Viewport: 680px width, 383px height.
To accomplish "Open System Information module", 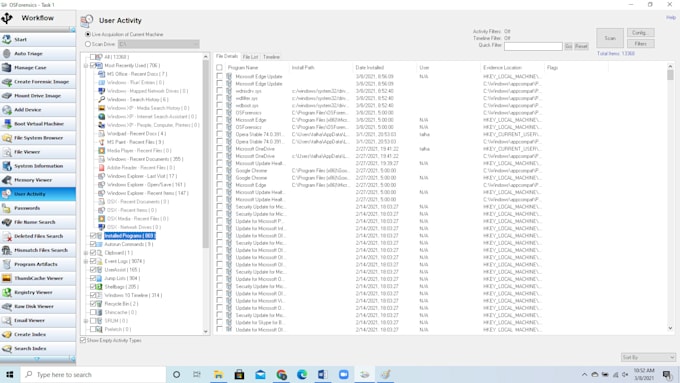I will 38,166.
